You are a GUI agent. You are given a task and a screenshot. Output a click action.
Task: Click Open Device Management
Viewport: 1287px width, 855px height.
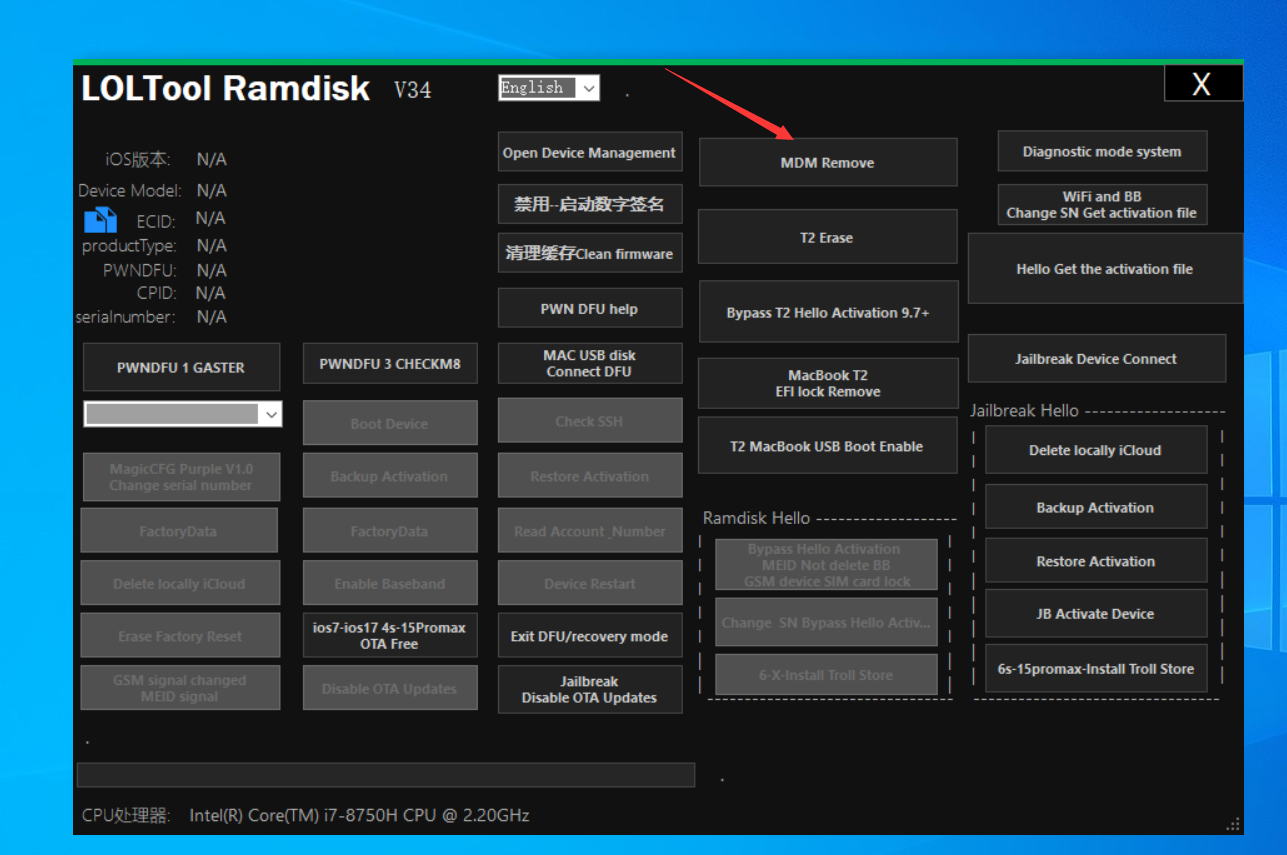[x=590, y=152]
